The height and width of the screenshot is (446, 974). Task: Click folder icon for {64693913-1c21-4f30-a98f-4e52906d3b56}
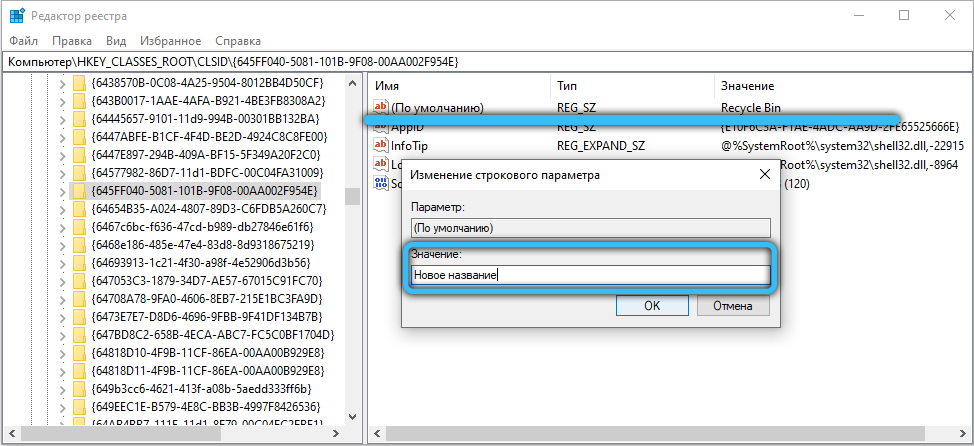tap(79, 263)
